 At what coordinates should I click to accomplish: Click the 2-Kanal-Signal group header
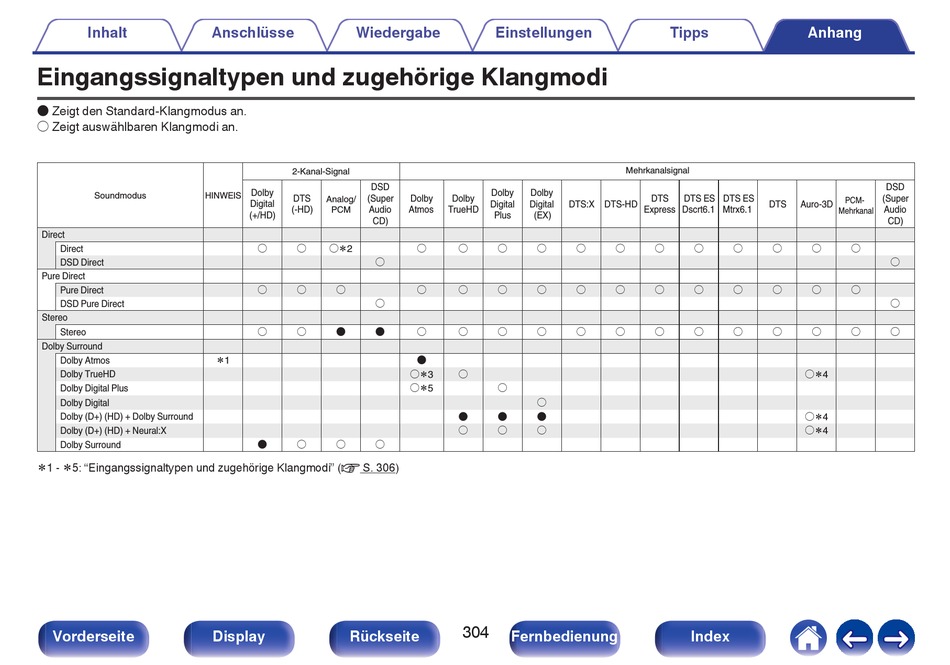click(321, 171)
